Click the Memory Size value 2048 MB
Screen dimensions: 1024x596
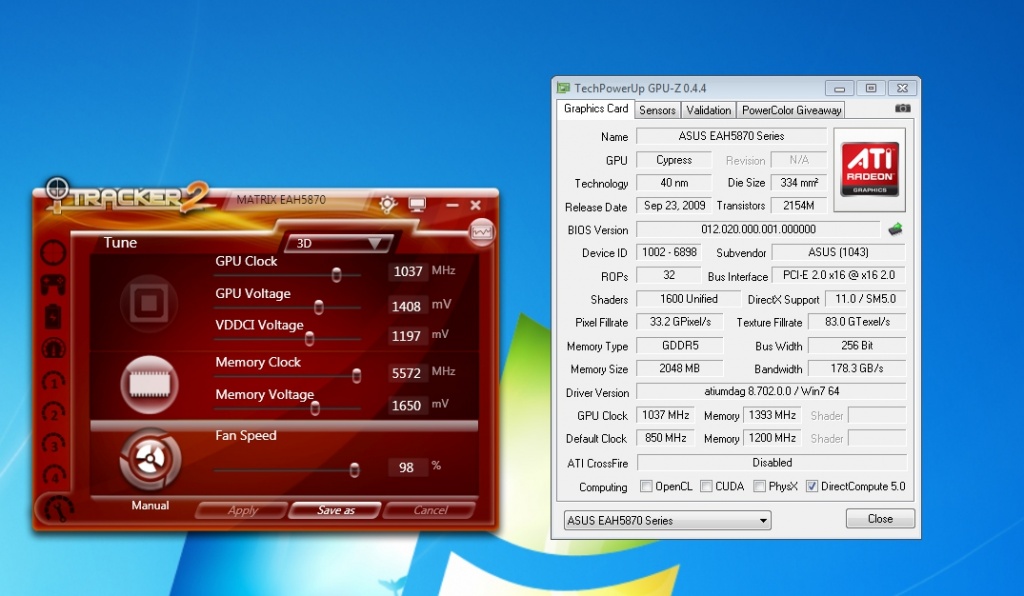tap(680, 368)
